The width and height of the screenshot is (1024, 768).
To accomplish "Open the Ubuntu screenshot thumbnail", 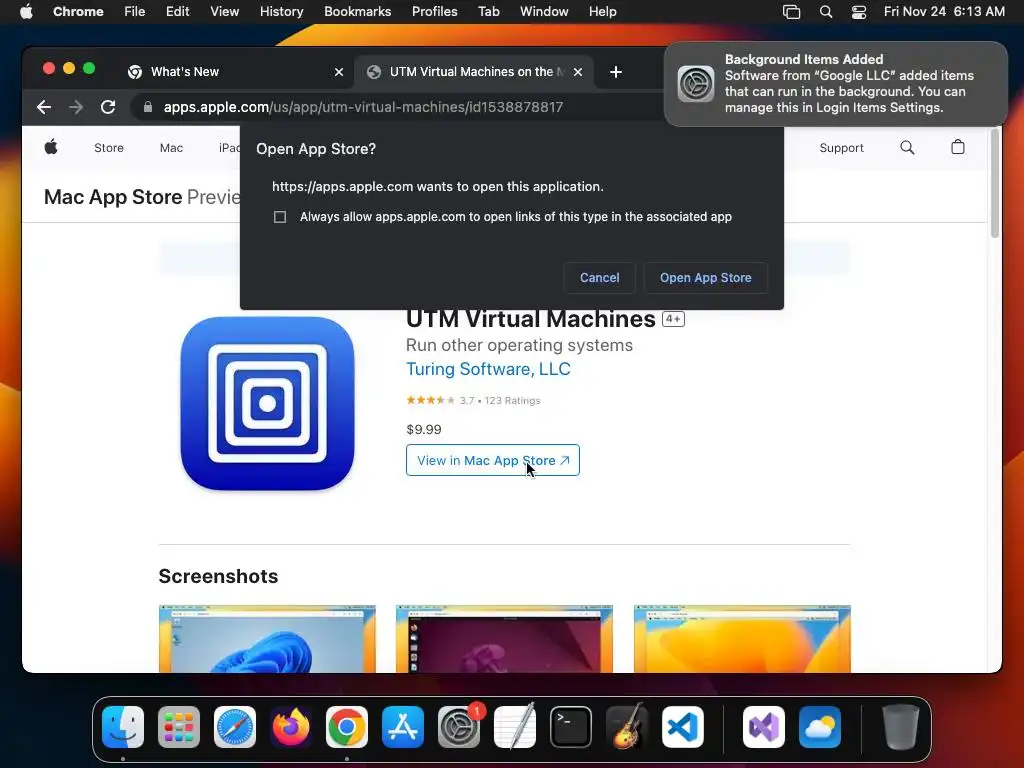I will pyautogui.click(x=504, y=639).
